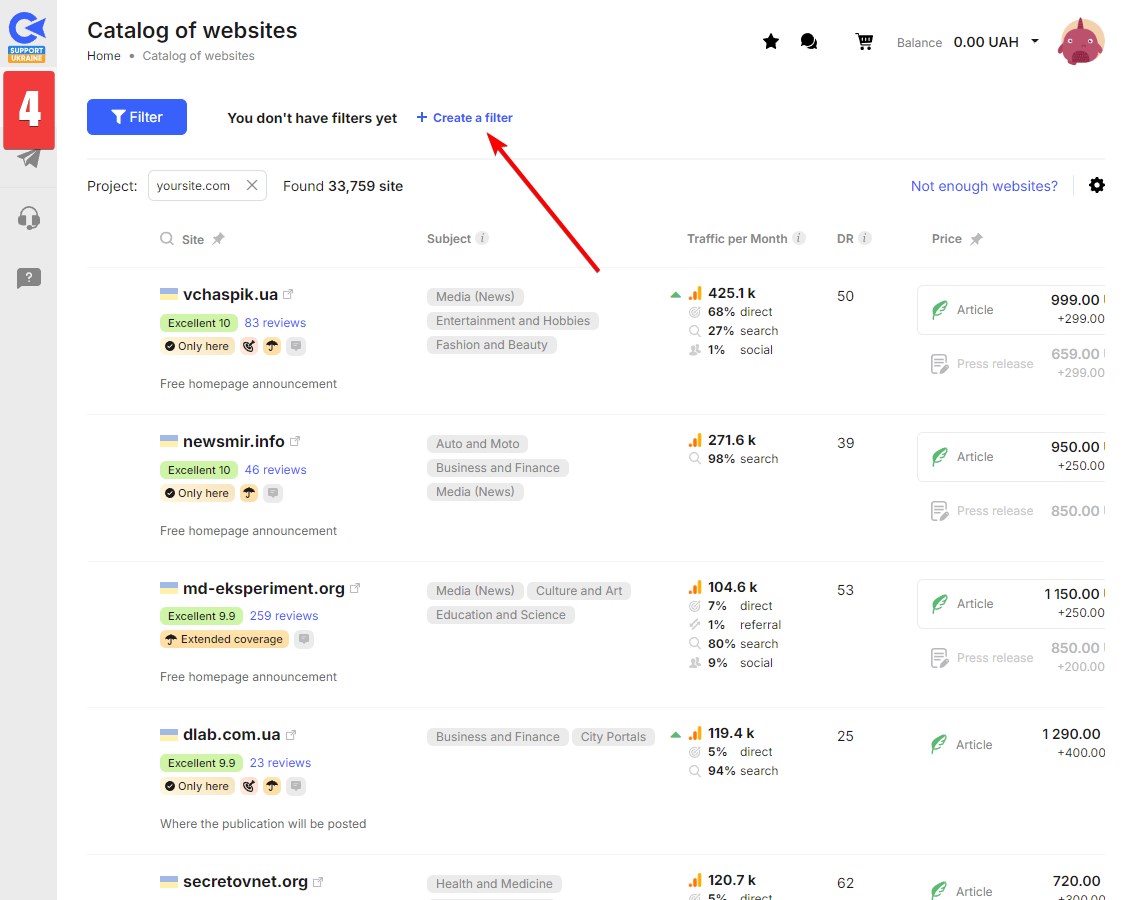Image resolution: width=1131 pixels, height=900 pixels.
Task: Open the favorites star icon
Action: (x=770, y=42)
